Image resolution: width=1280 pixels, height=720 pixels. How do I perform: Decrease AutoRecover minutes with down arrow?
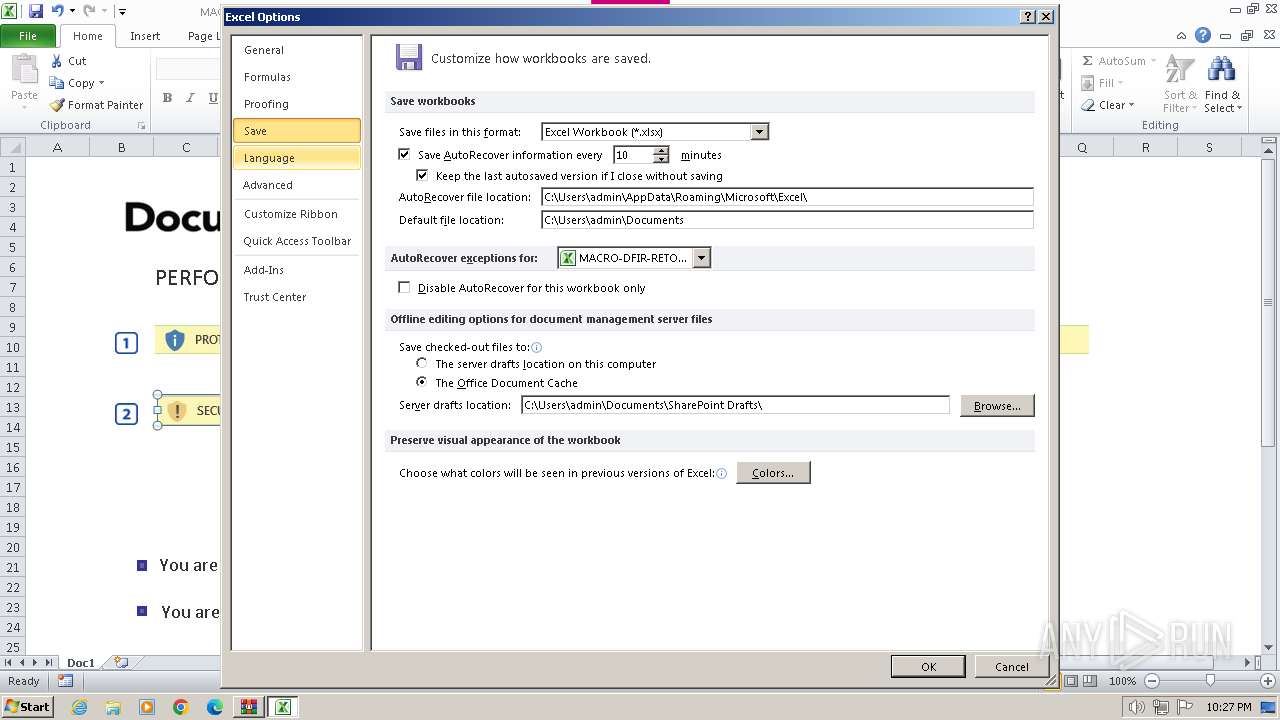click(x=661, y=159)
